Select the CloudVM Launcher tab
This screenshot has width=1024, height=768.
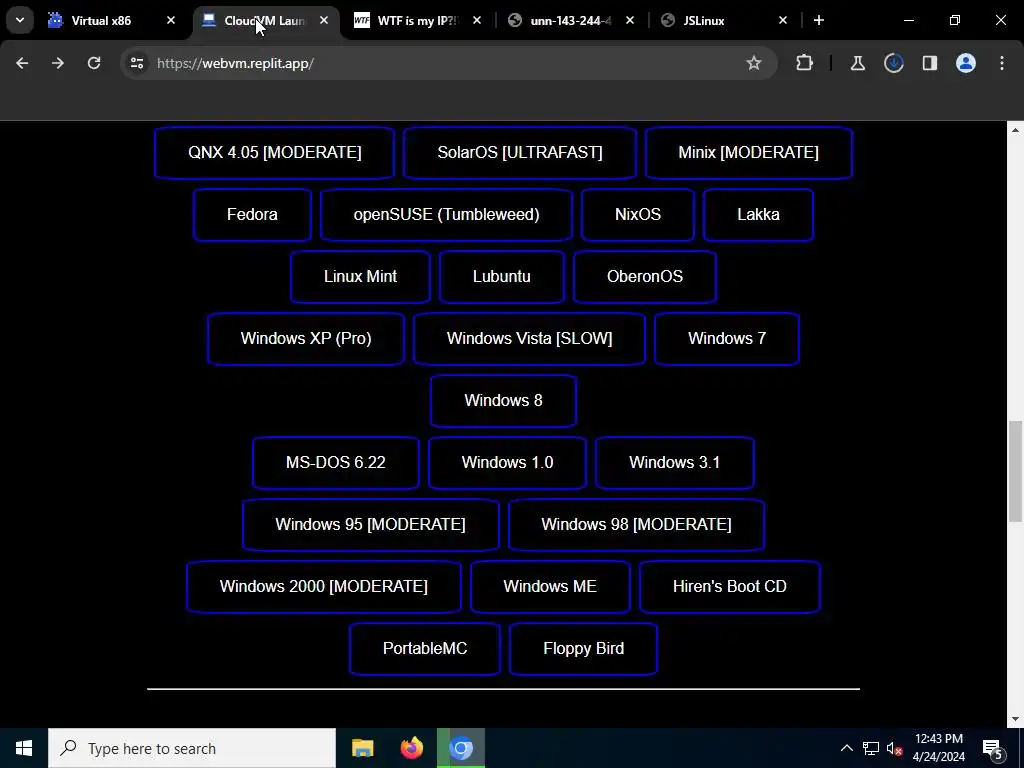point(264,20)
